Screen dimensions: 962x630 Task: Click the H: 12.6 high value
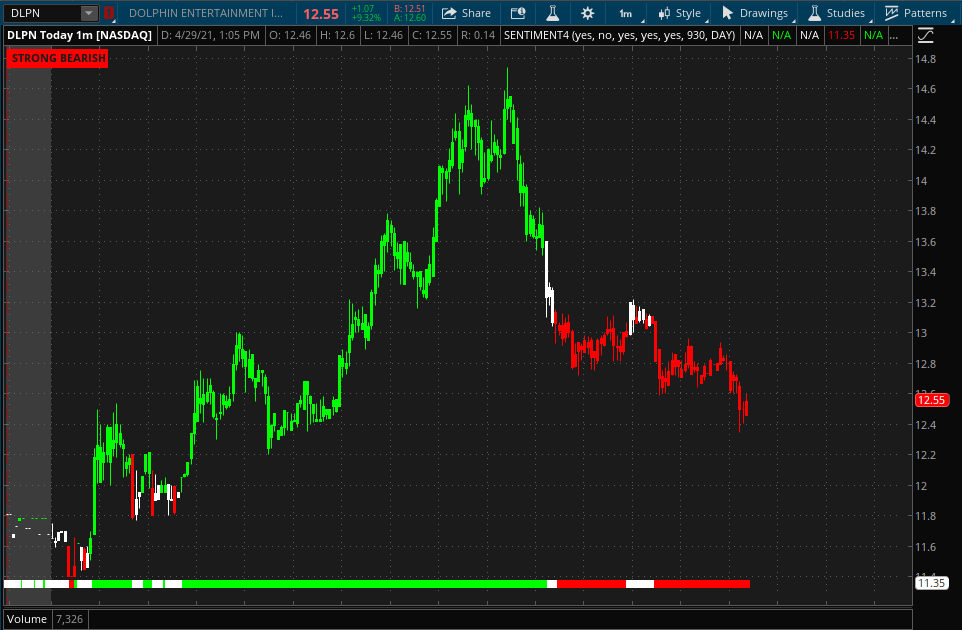click(337, 35)
